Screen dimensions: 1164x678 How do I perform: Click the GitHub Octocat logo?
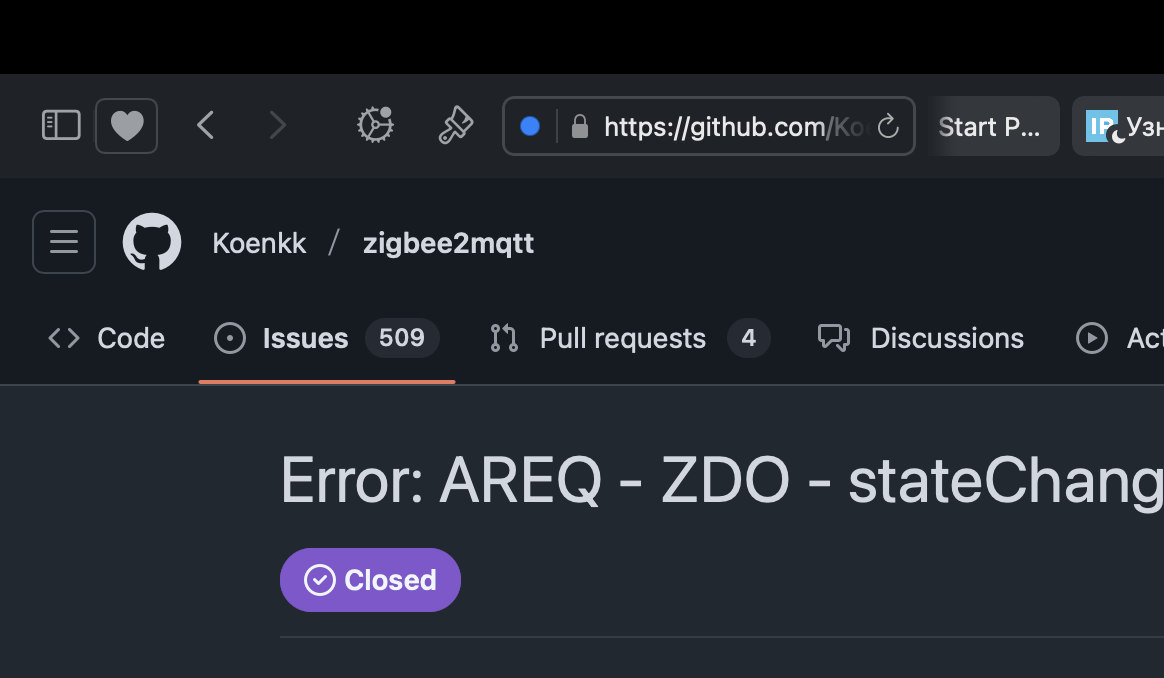pyautogui.click(x=152, y=242)
